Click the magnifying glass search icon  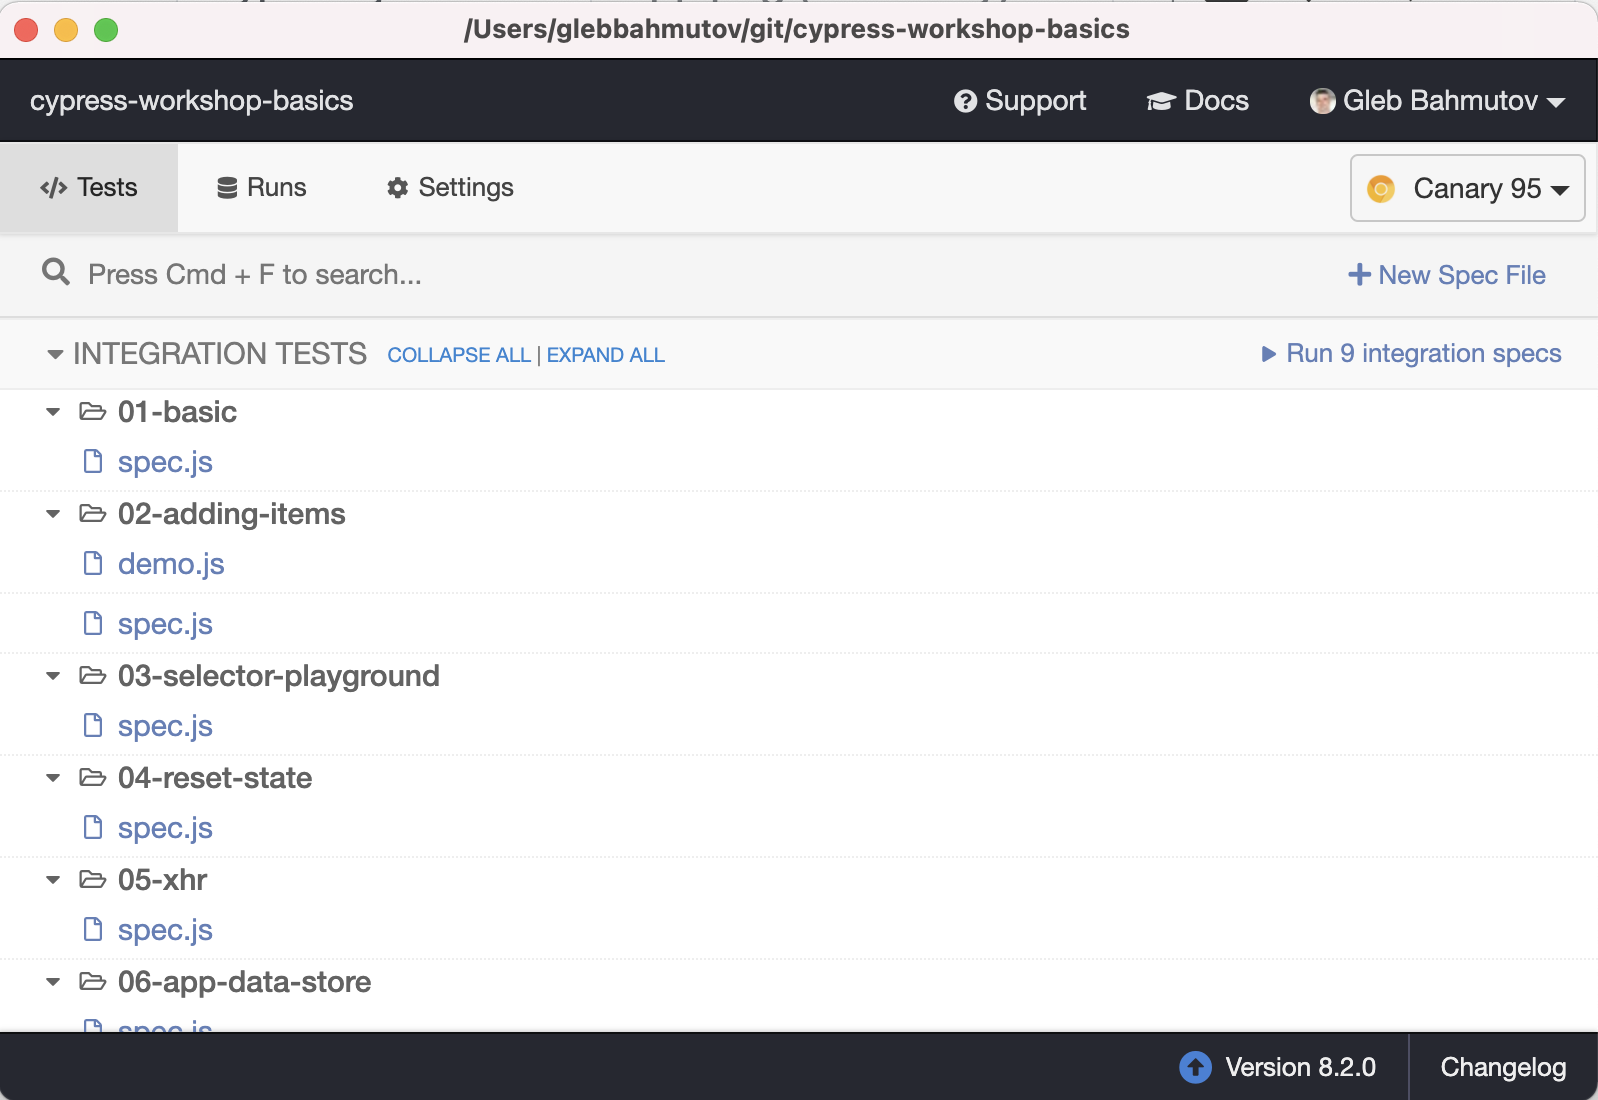pos(56,272)
